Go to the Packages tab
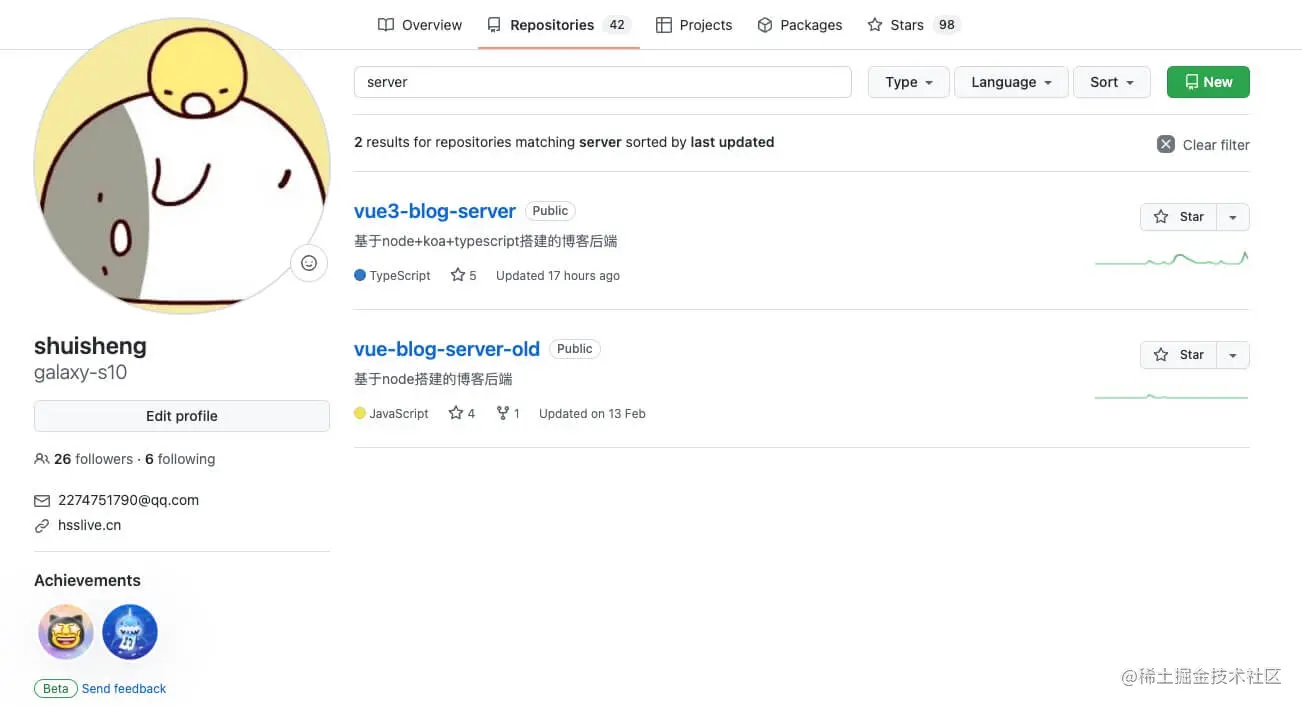Screen dimensions: 1302x707 799,25
